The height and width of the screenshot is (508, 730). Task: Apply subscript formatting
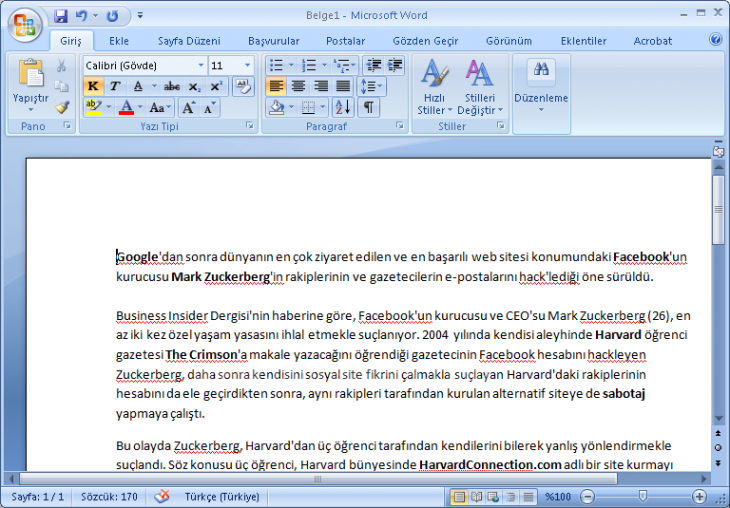coord(194,87)
